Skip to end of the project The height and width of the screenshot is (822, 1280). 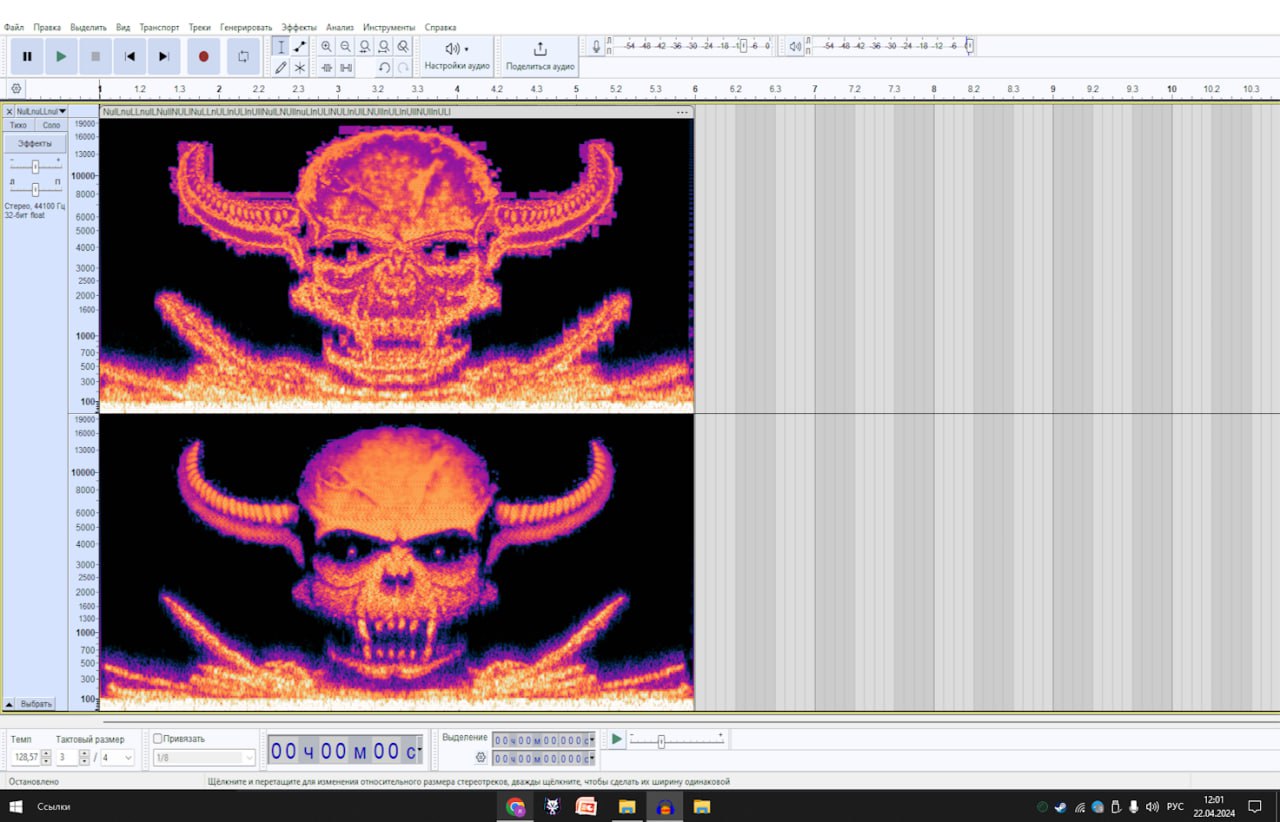pos(163,57)
